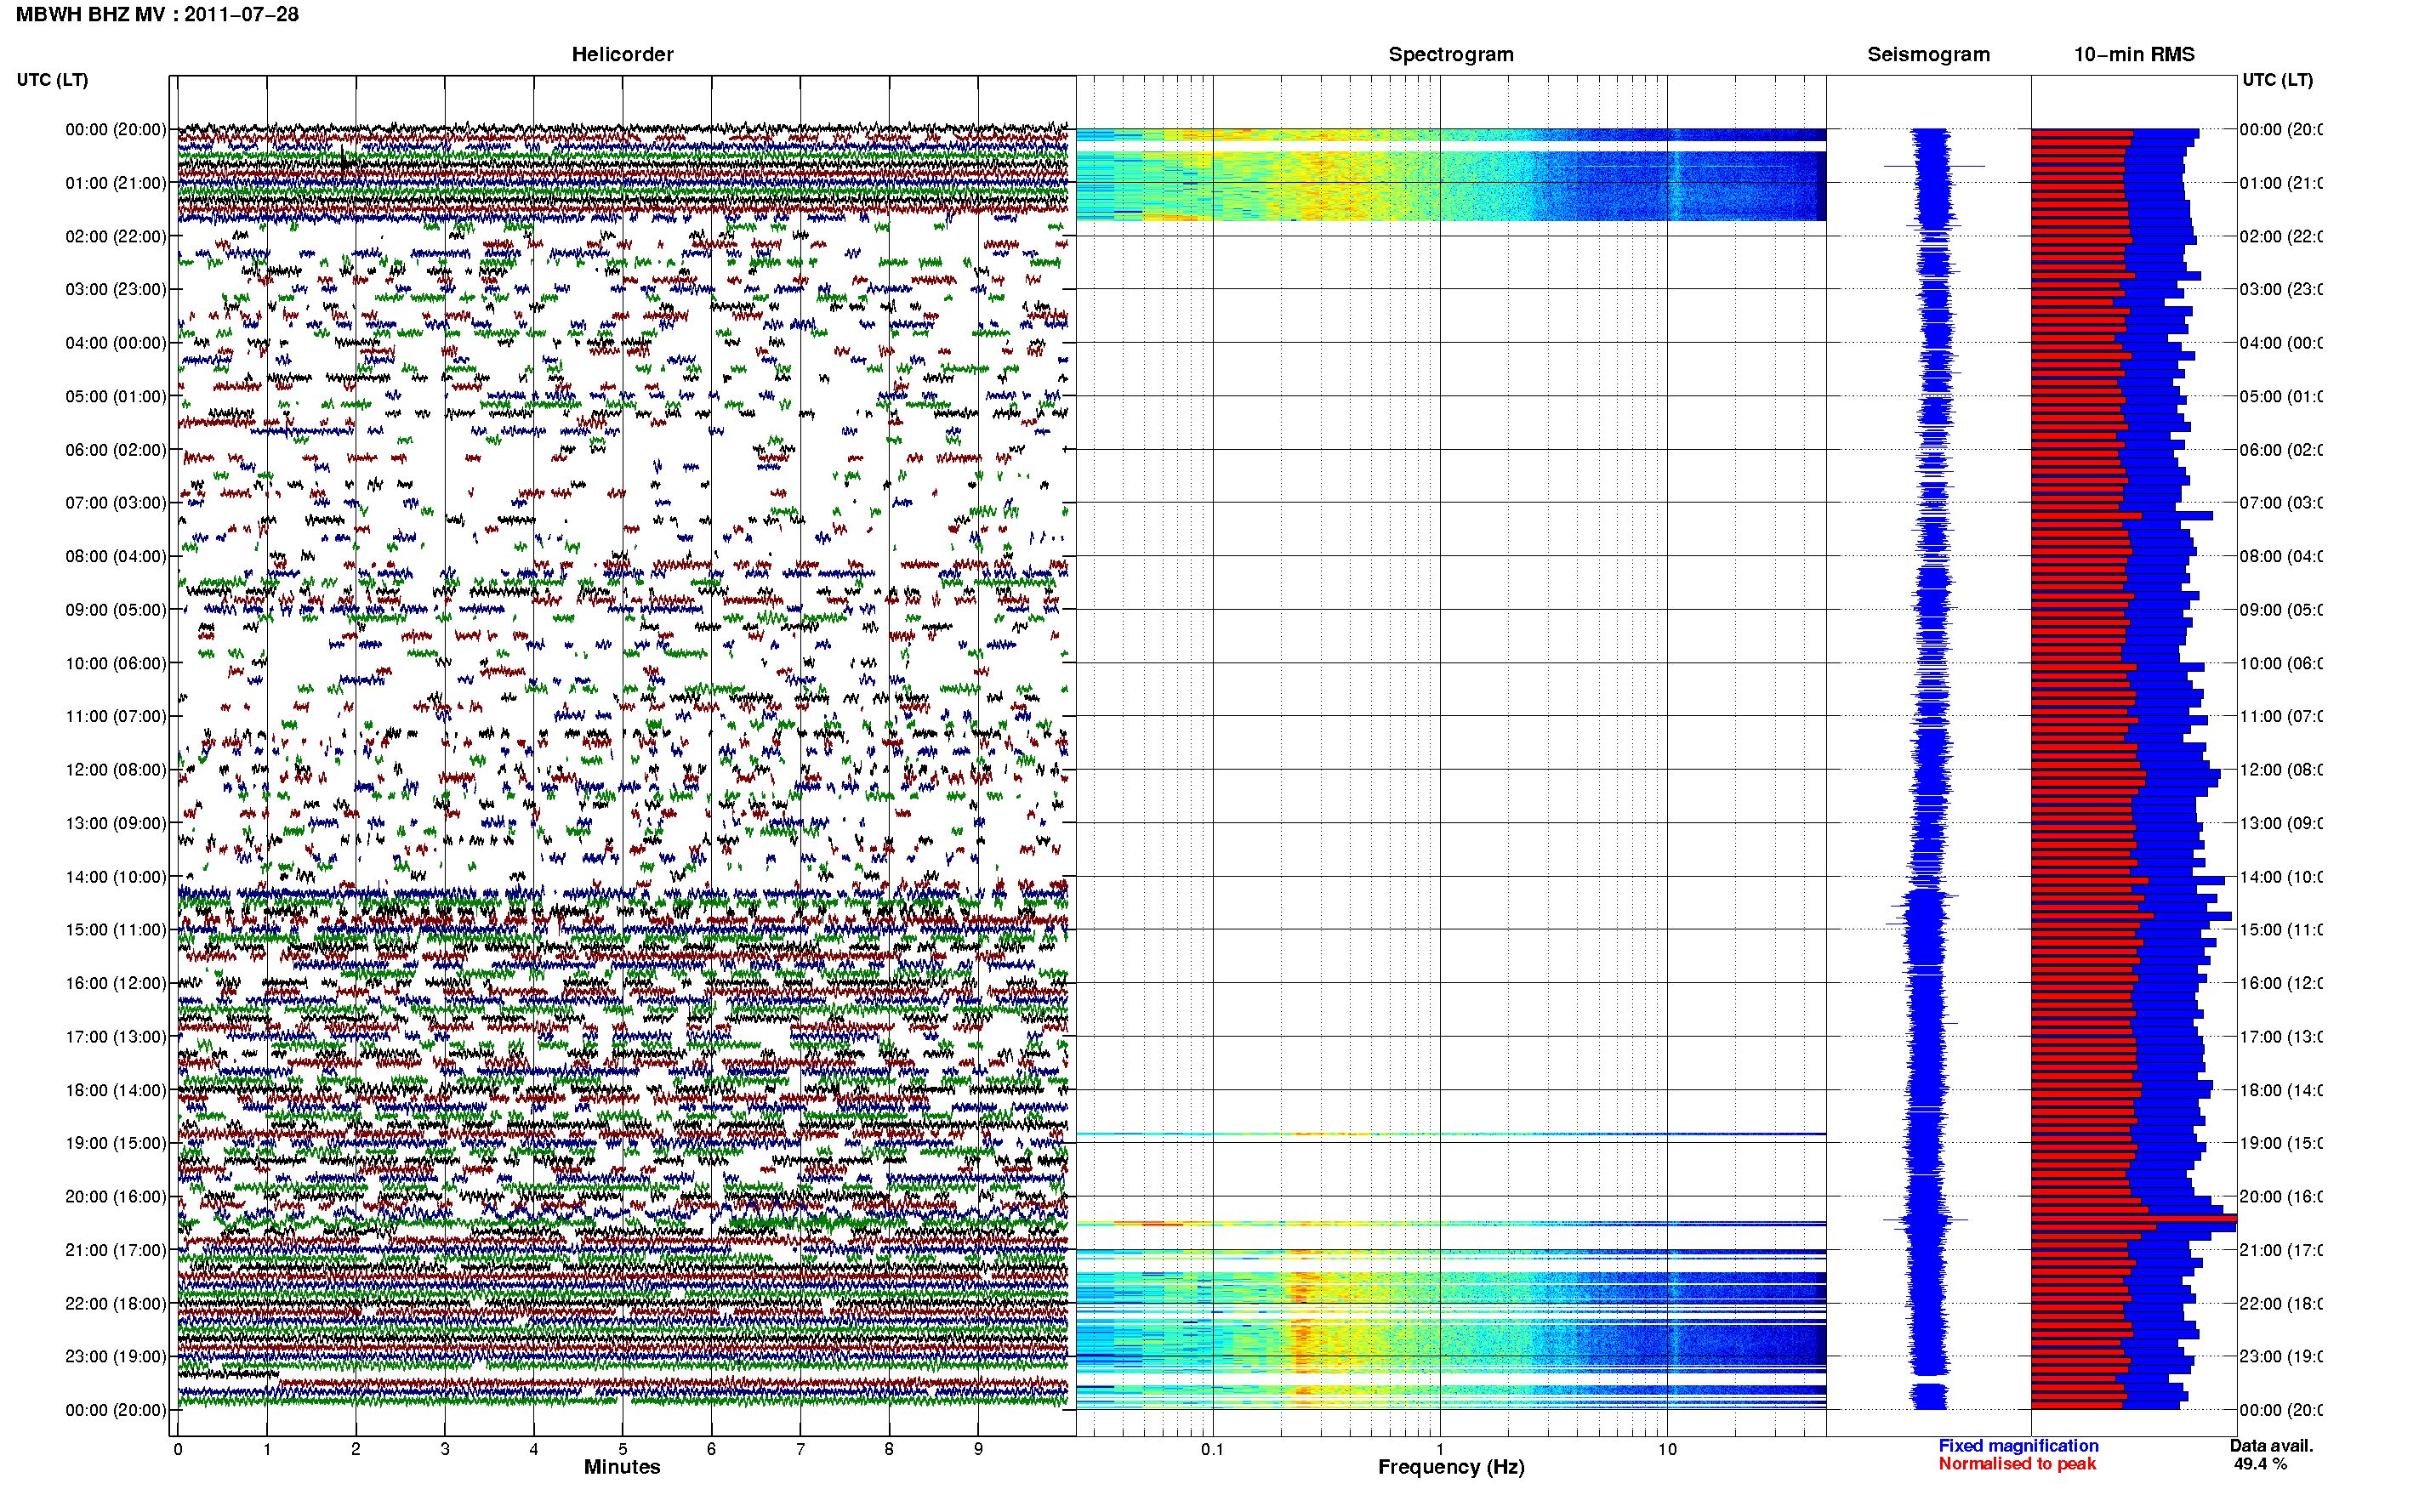This screenshot has height=1512, width=2419.
Task: Click the Normalised to peak legend text
Action: click(x=2017, y=1464)
